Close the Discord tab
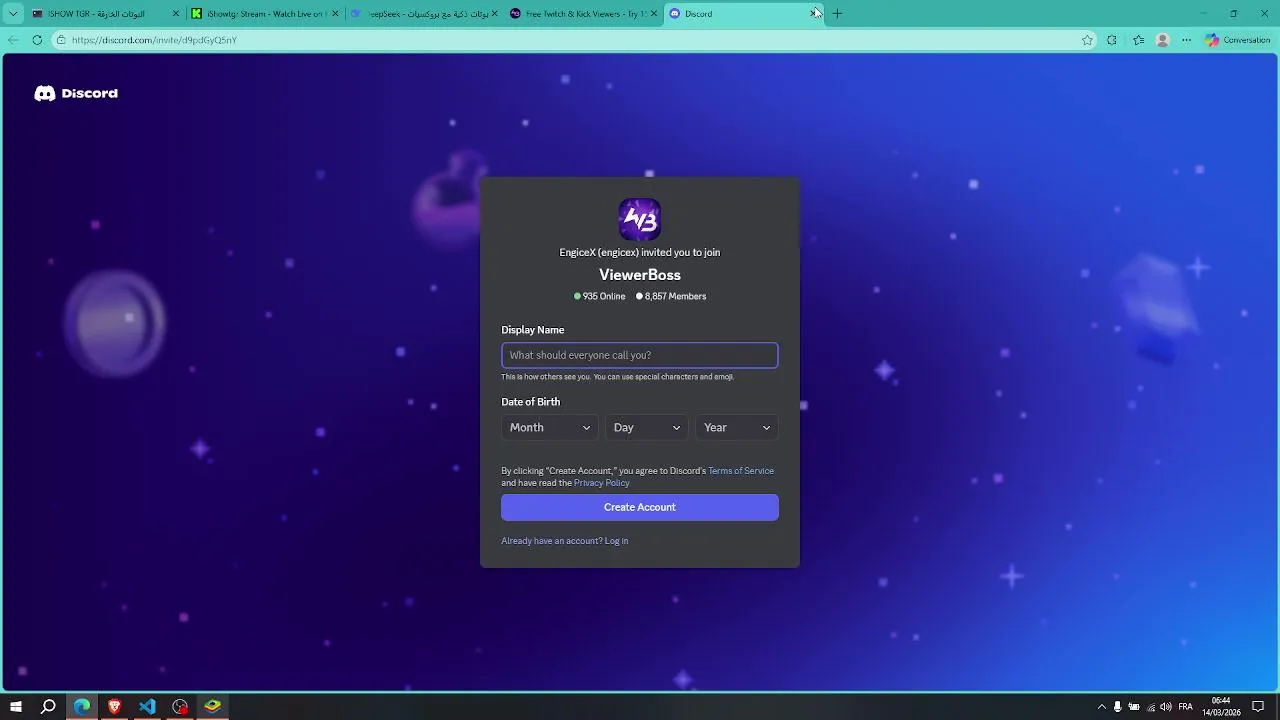Screen dimensions: 1280x720 point(813,14)
